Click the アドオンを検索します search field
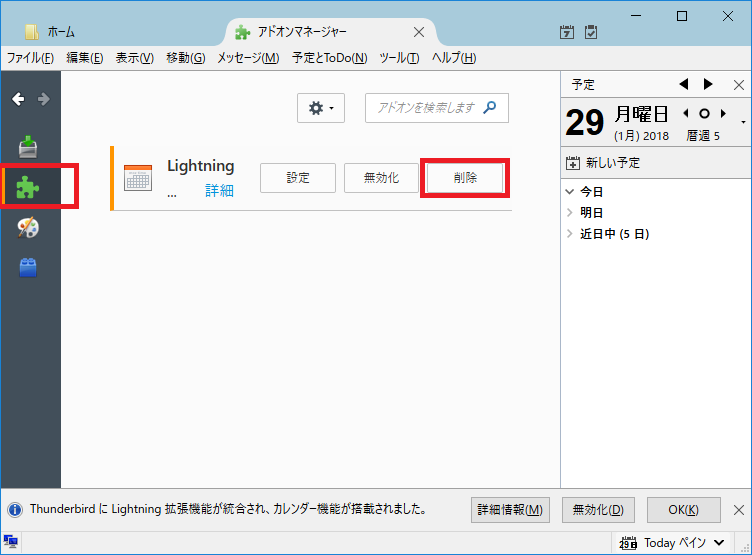The height and width of the screenshot is (555, 752). (436, 108)
